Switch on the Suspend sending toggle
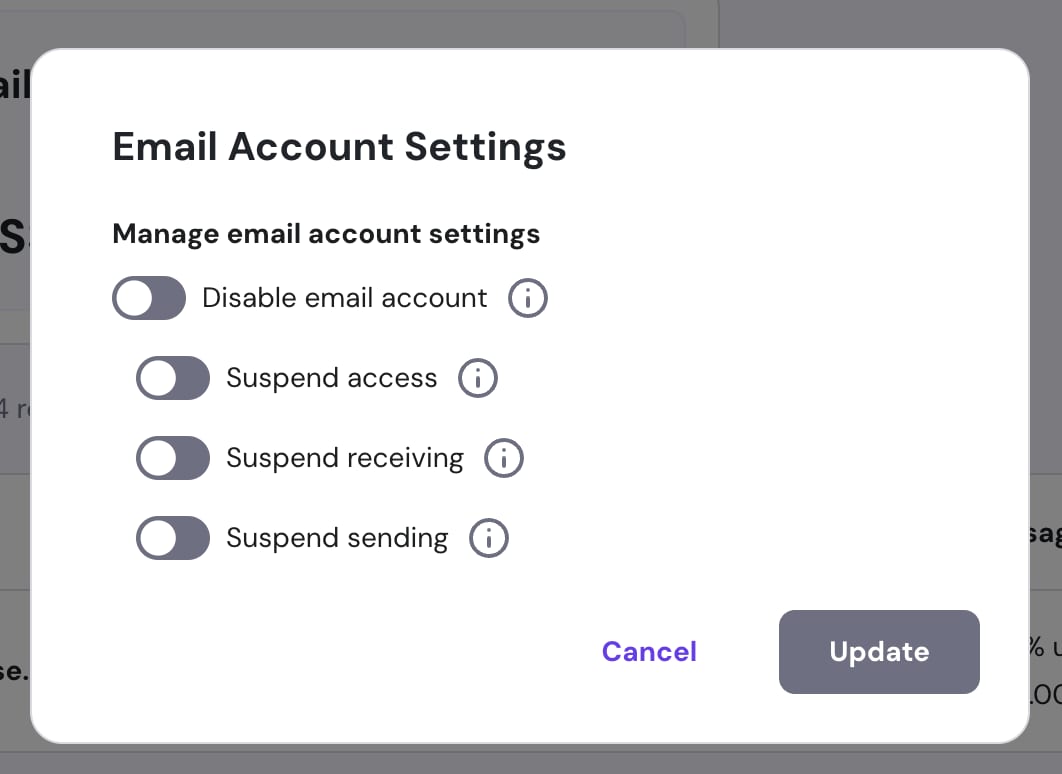This screenshot has width=1062, height=774. (173, 538)
